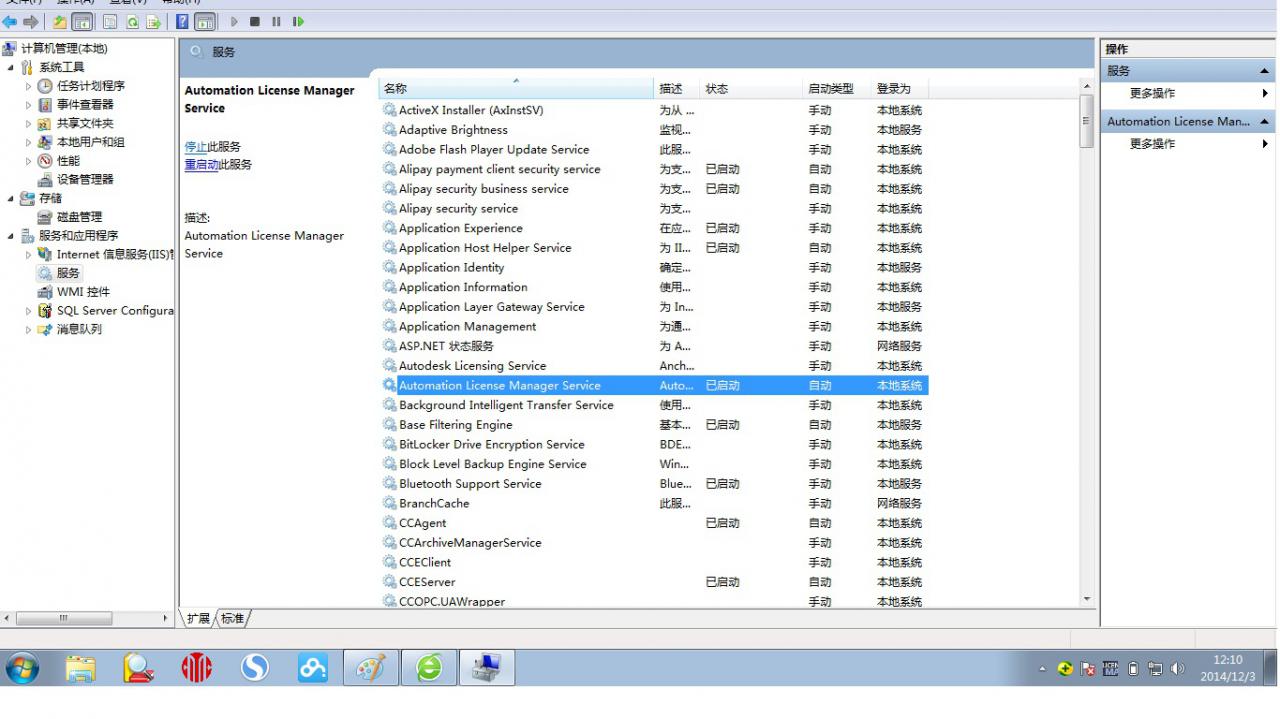
Task: Select the Adobe Flash Player Update Service row
Action: click(654, 150)
